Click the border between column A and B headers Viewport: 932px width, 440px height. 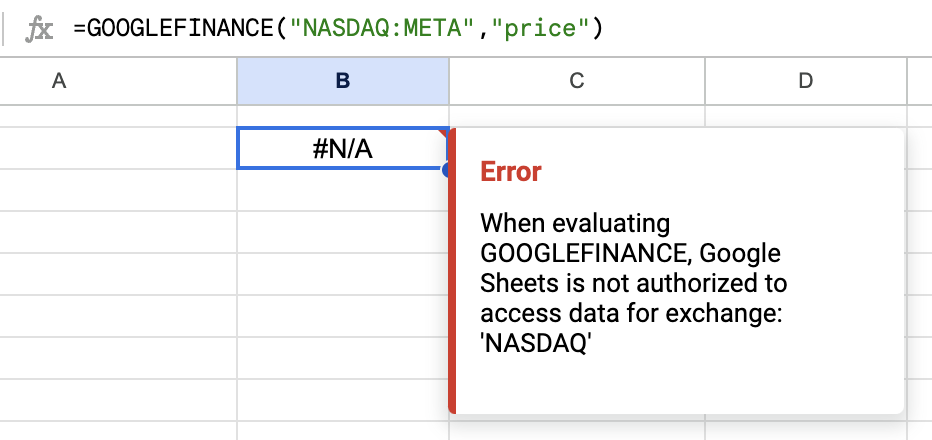click(x=237, y=81)
